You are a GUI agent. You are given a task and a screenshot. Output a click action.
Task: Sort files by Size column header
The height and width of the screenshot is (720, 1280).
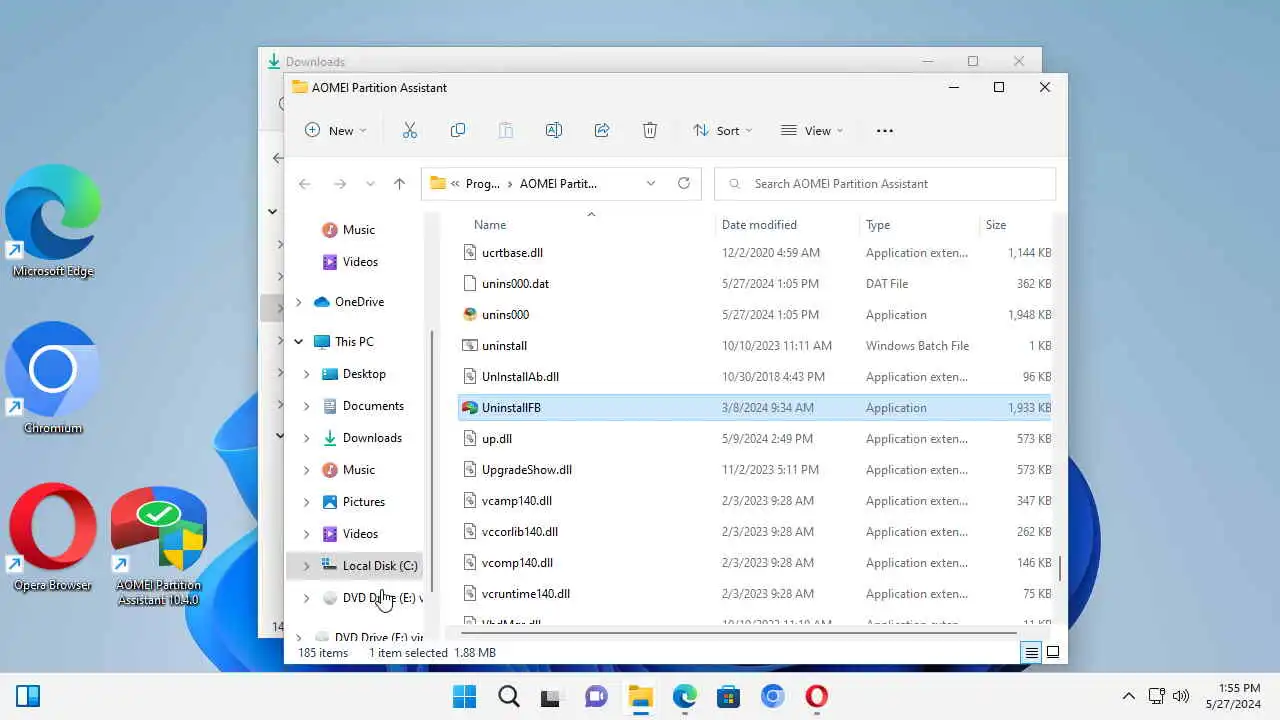[x=1016, y=225]
